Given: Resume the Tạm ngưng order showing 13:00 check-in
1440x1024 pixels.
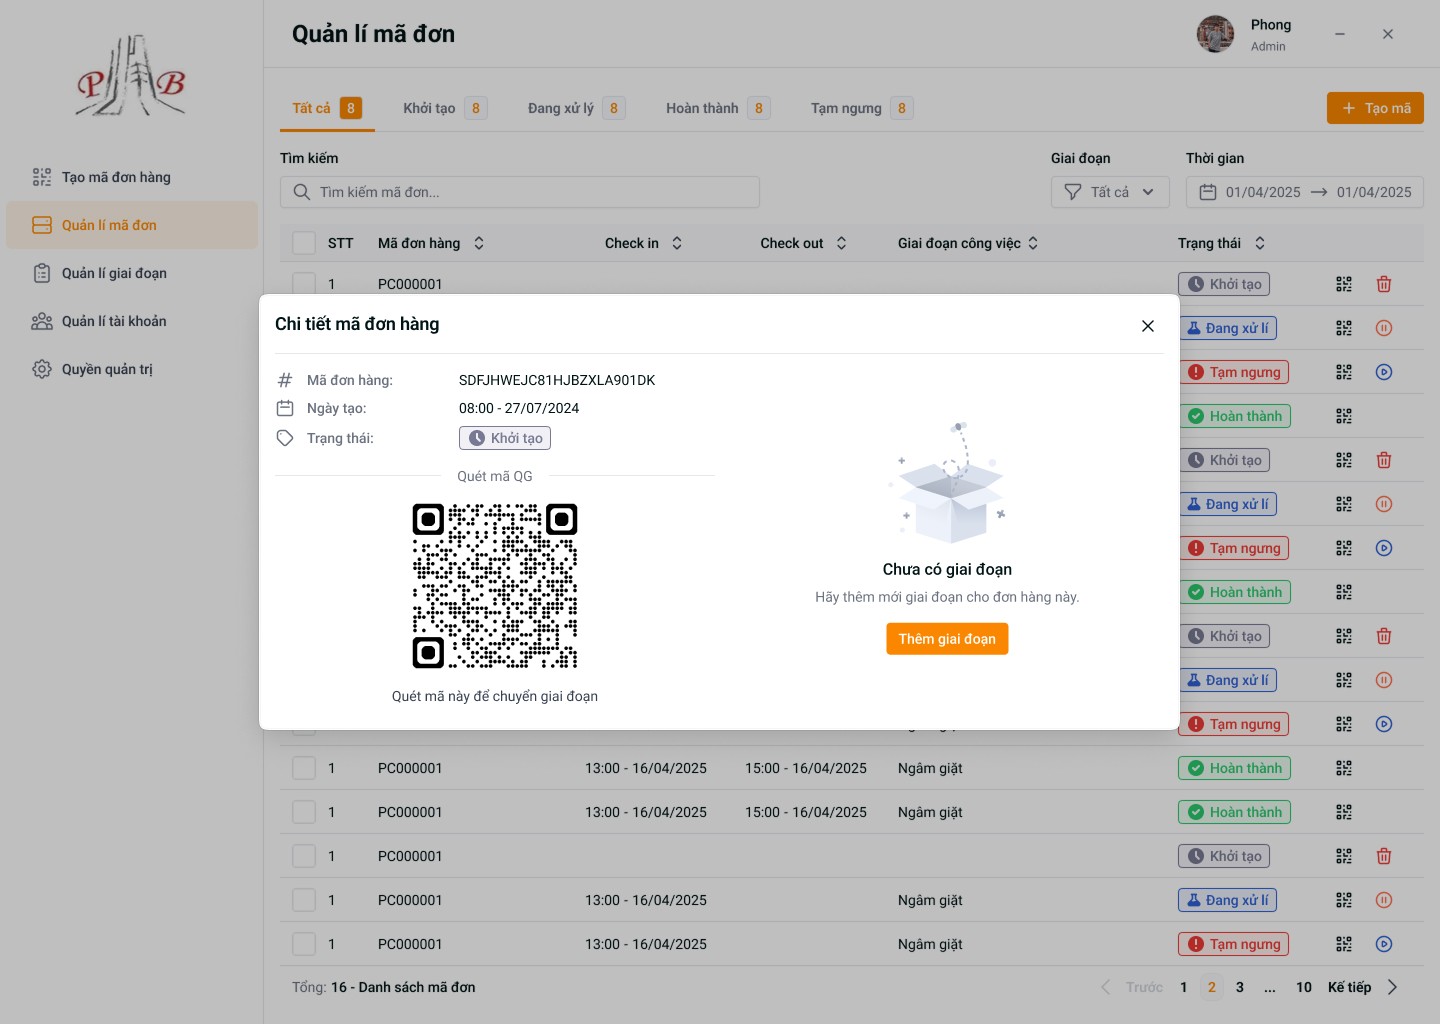Looking at the screenshot, I should click(x=1384, y=944).
